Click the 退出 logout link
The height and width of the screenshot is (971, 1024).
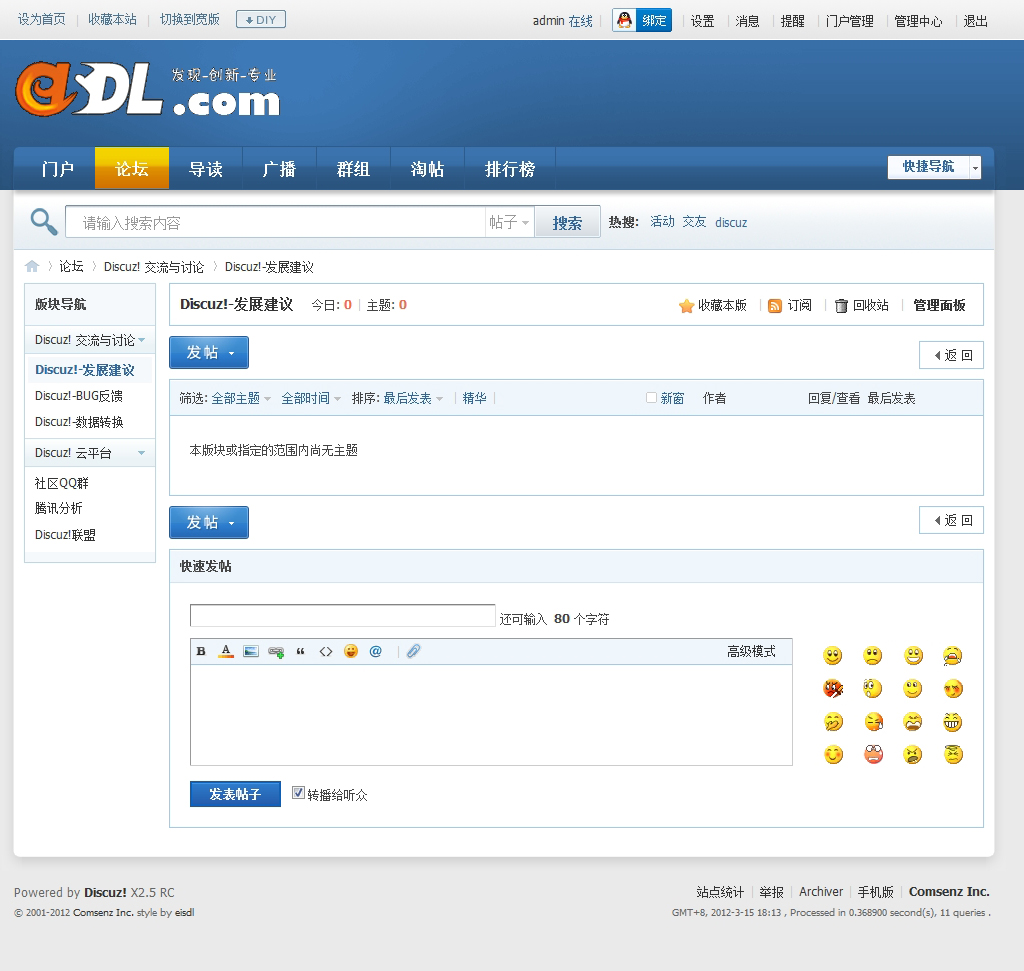pyautogui.click(x=976, y=21)
